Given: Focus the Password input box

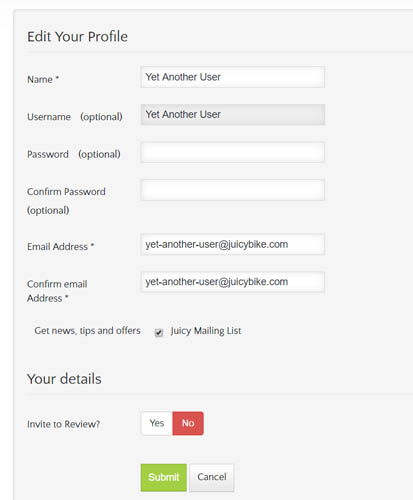Looking at the screenshot, I should [x=233, y=152].
